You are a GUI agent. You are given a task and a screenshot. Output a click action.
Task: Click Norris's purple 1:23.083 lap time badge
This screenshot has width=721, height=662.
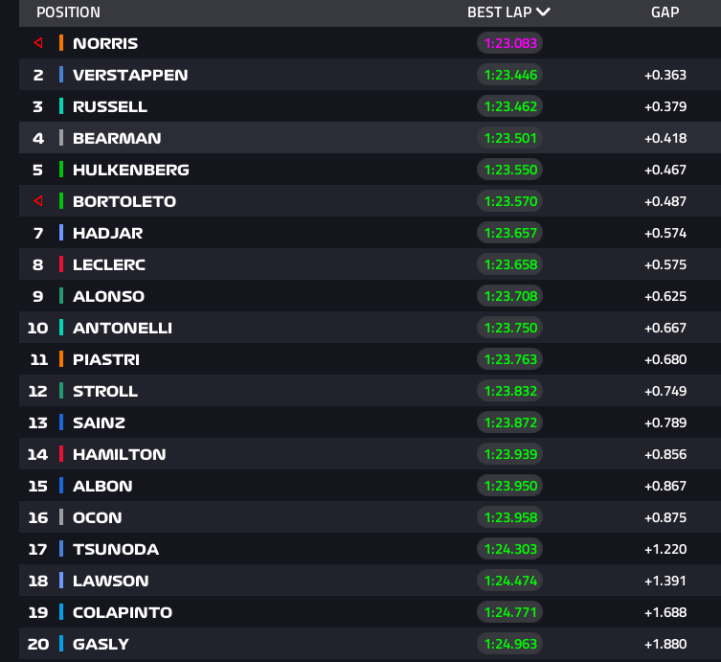coord(510,43)
